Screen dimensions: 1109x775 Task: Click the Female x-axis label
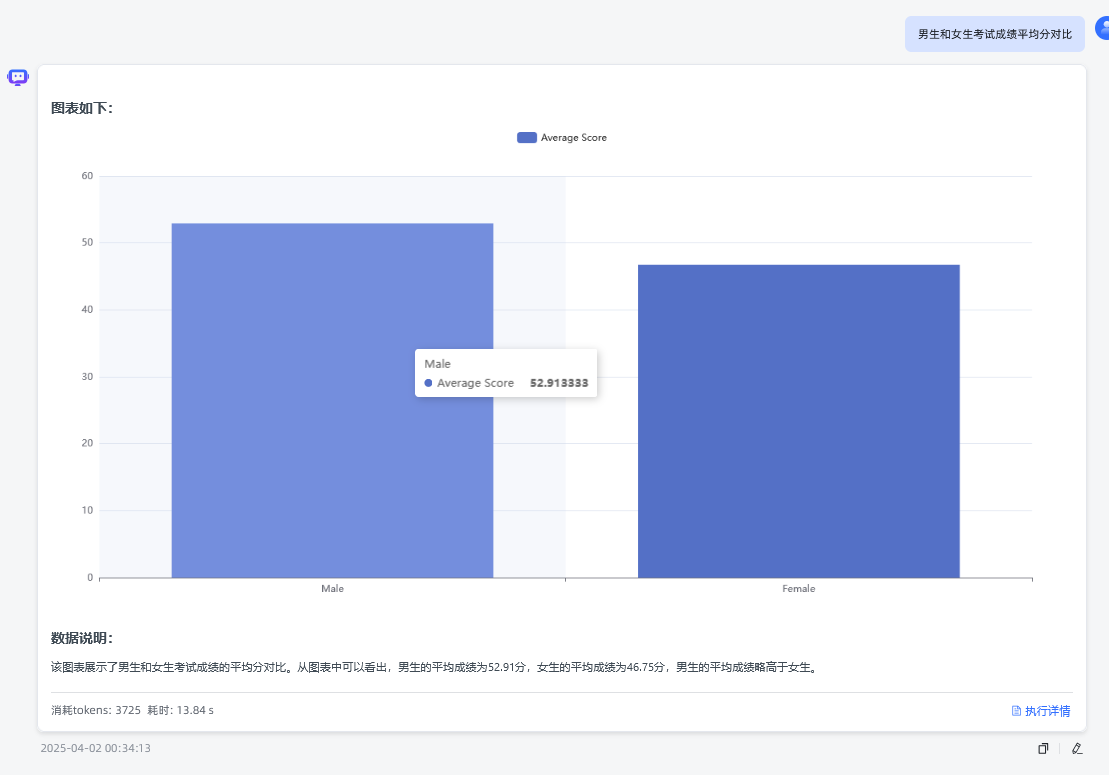click(x=798, y=589)
